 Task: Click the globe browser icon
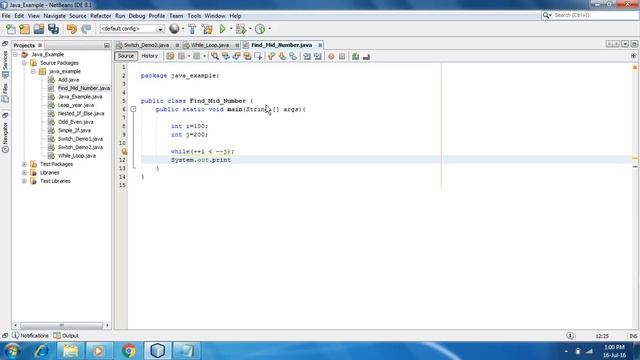coord(174,29)
